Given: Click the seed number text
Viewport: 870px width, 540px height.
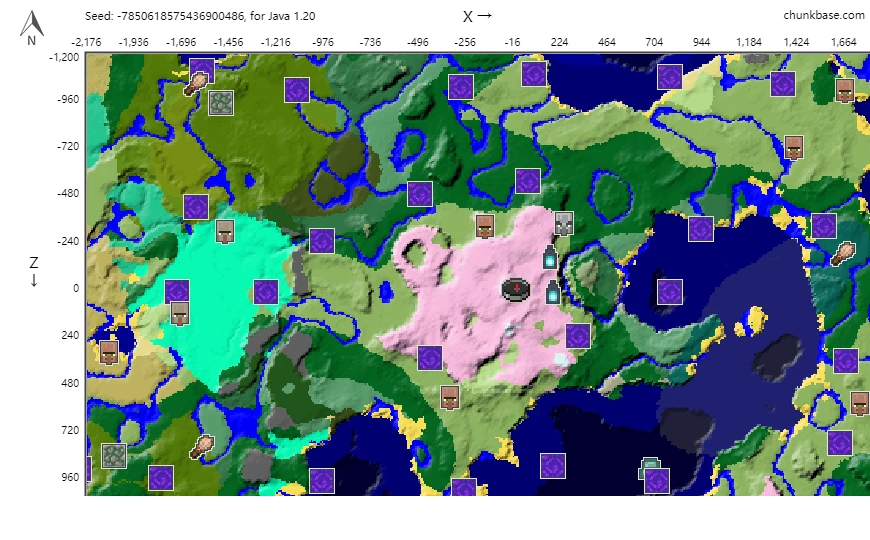Looking at the screenshot, I should point(180,16).
